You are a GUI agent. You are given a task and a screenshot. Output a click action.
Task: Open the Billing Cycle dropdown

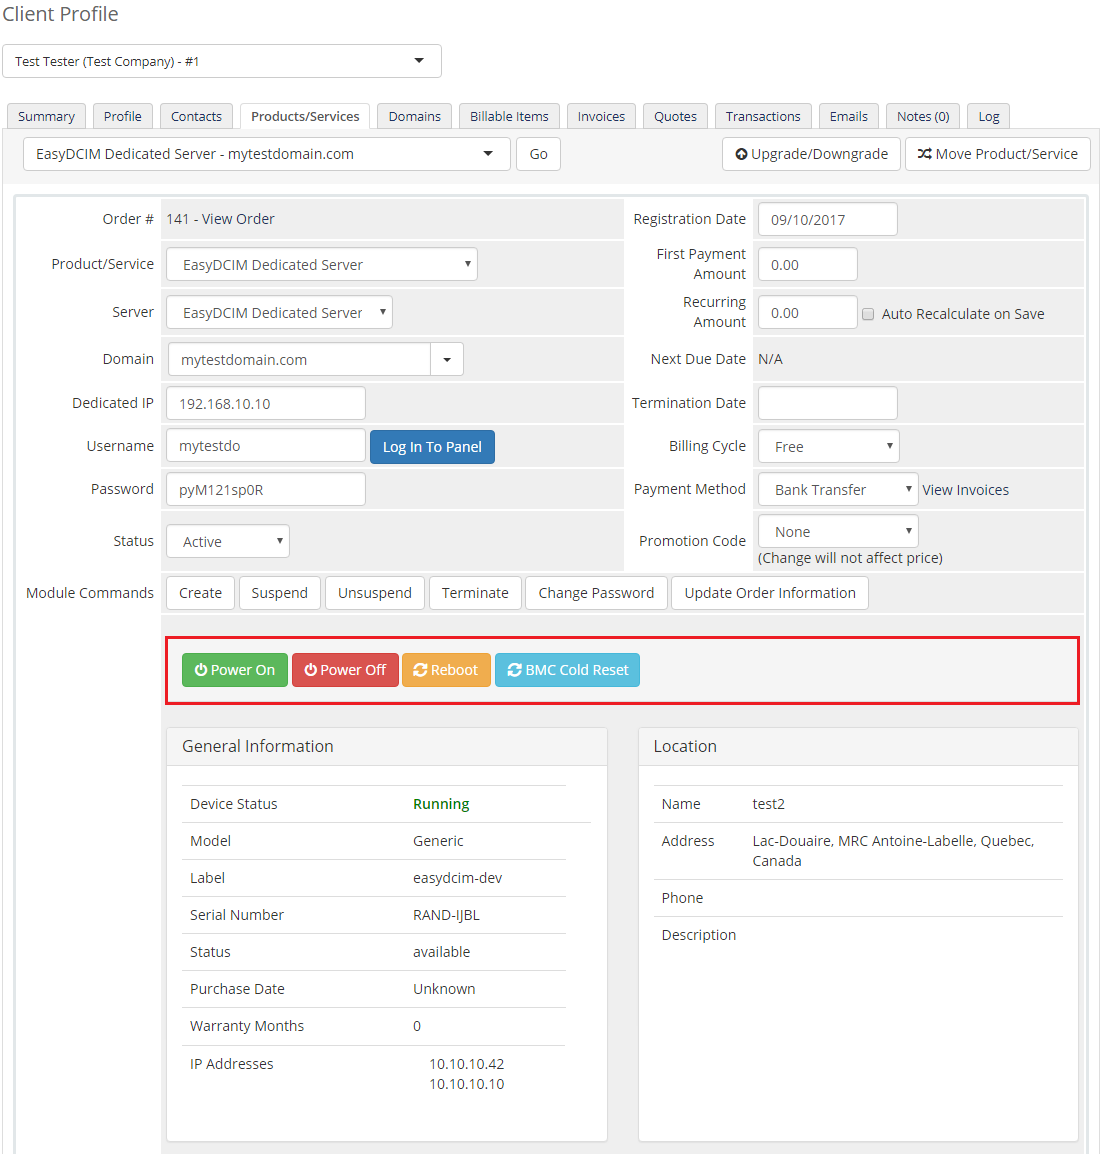coord(828,446)
